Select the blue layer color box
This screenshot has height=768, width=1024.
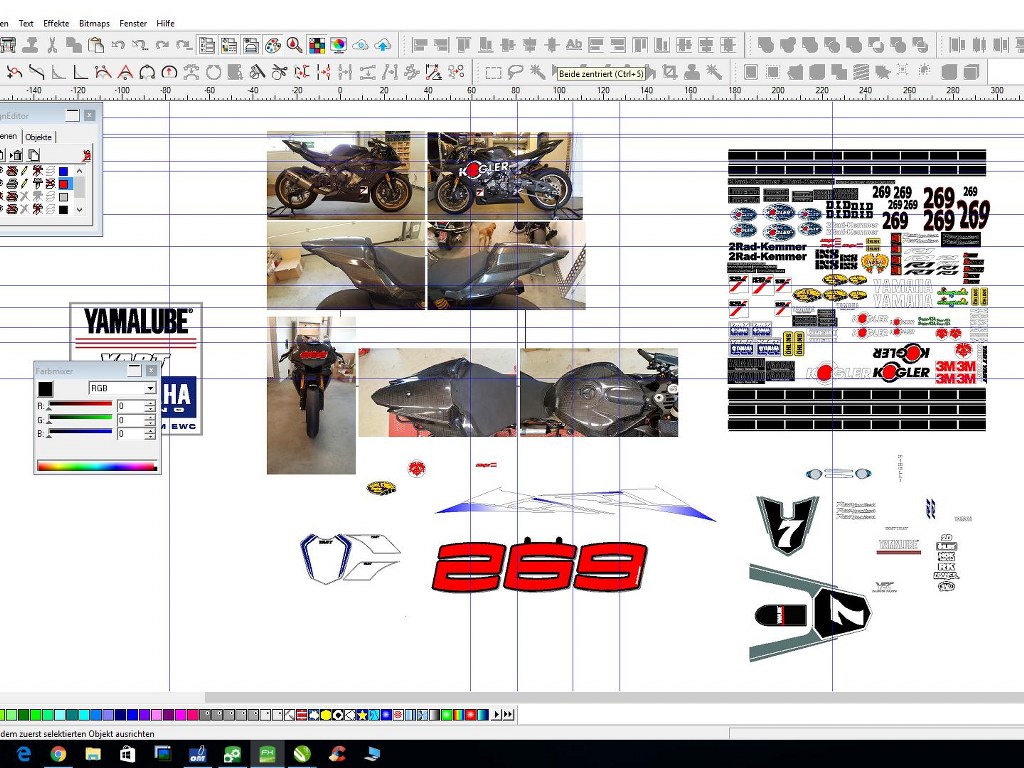click(x=64, y=171)
